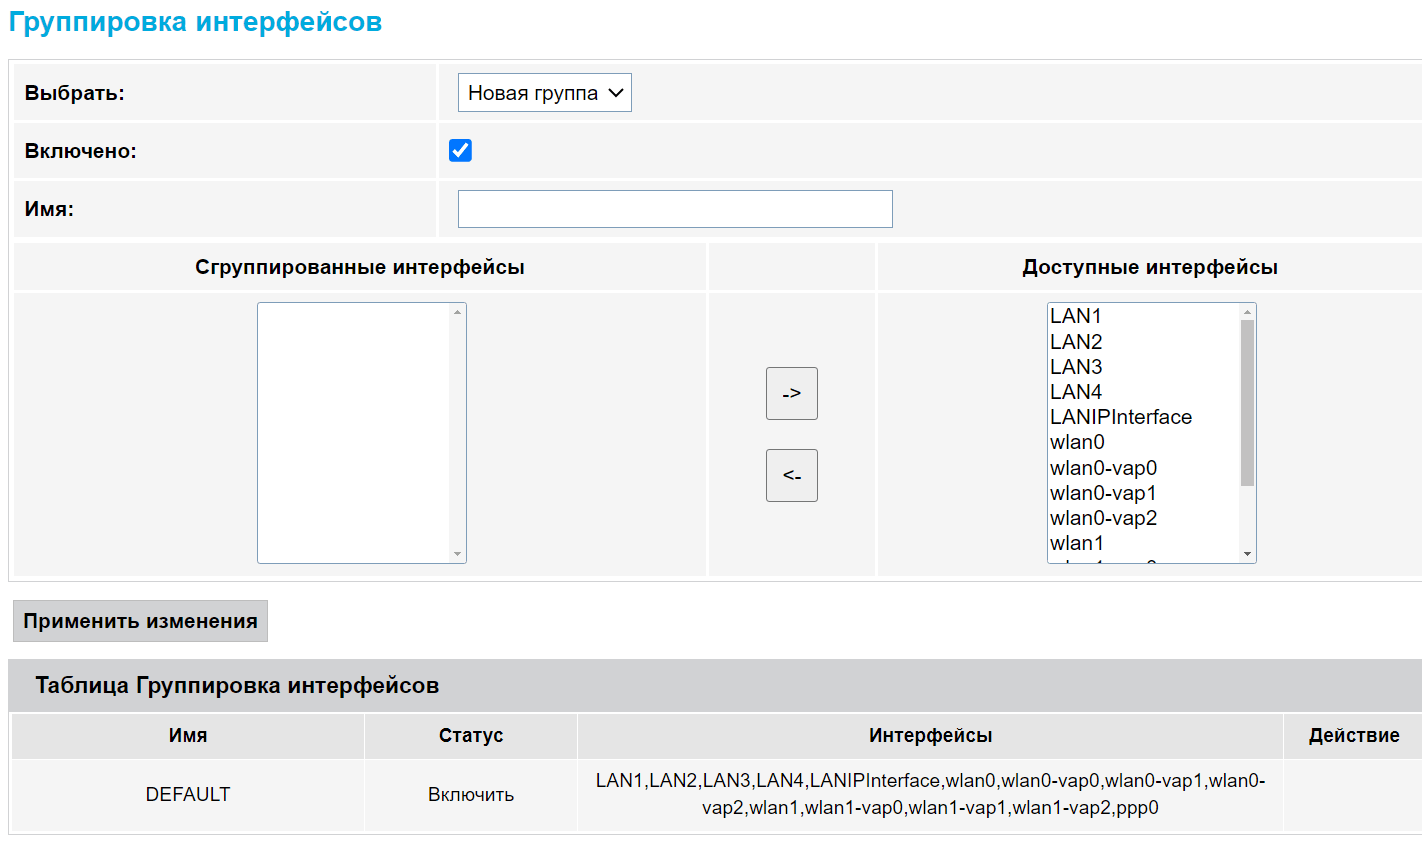Image resolution: width=1422 pixels, height=847 pixels.
Task: Click the Имя text input field
Action: point(674,209)
